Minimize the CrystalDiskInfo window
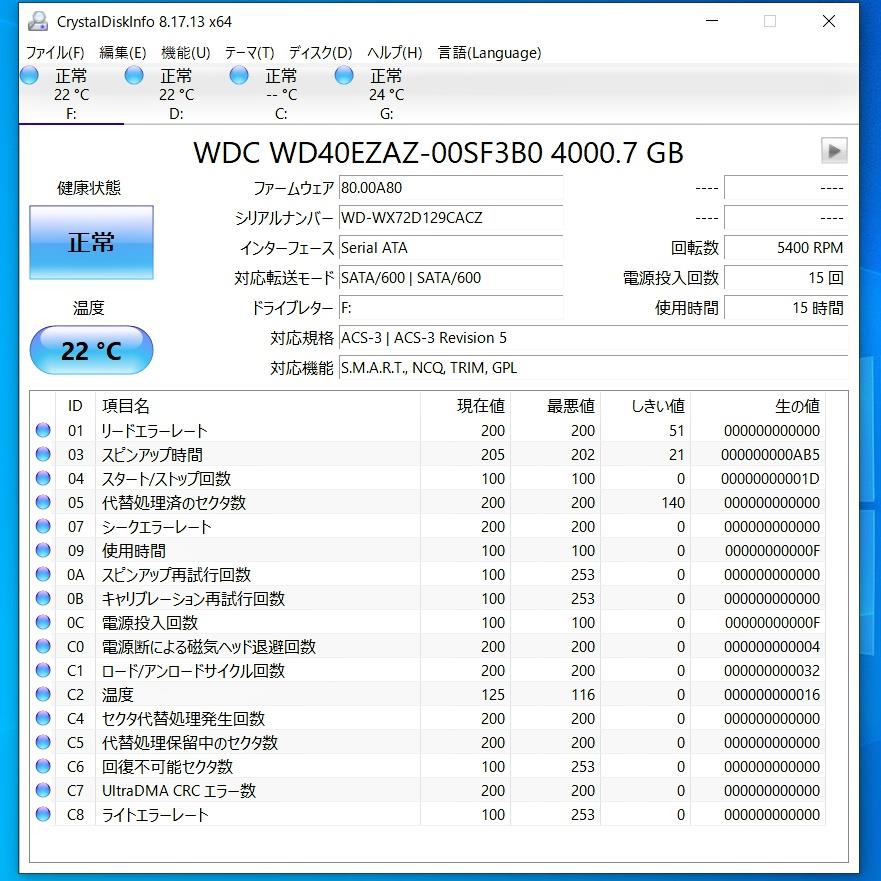The image size is (881, 881). click(x=712, y=21)
